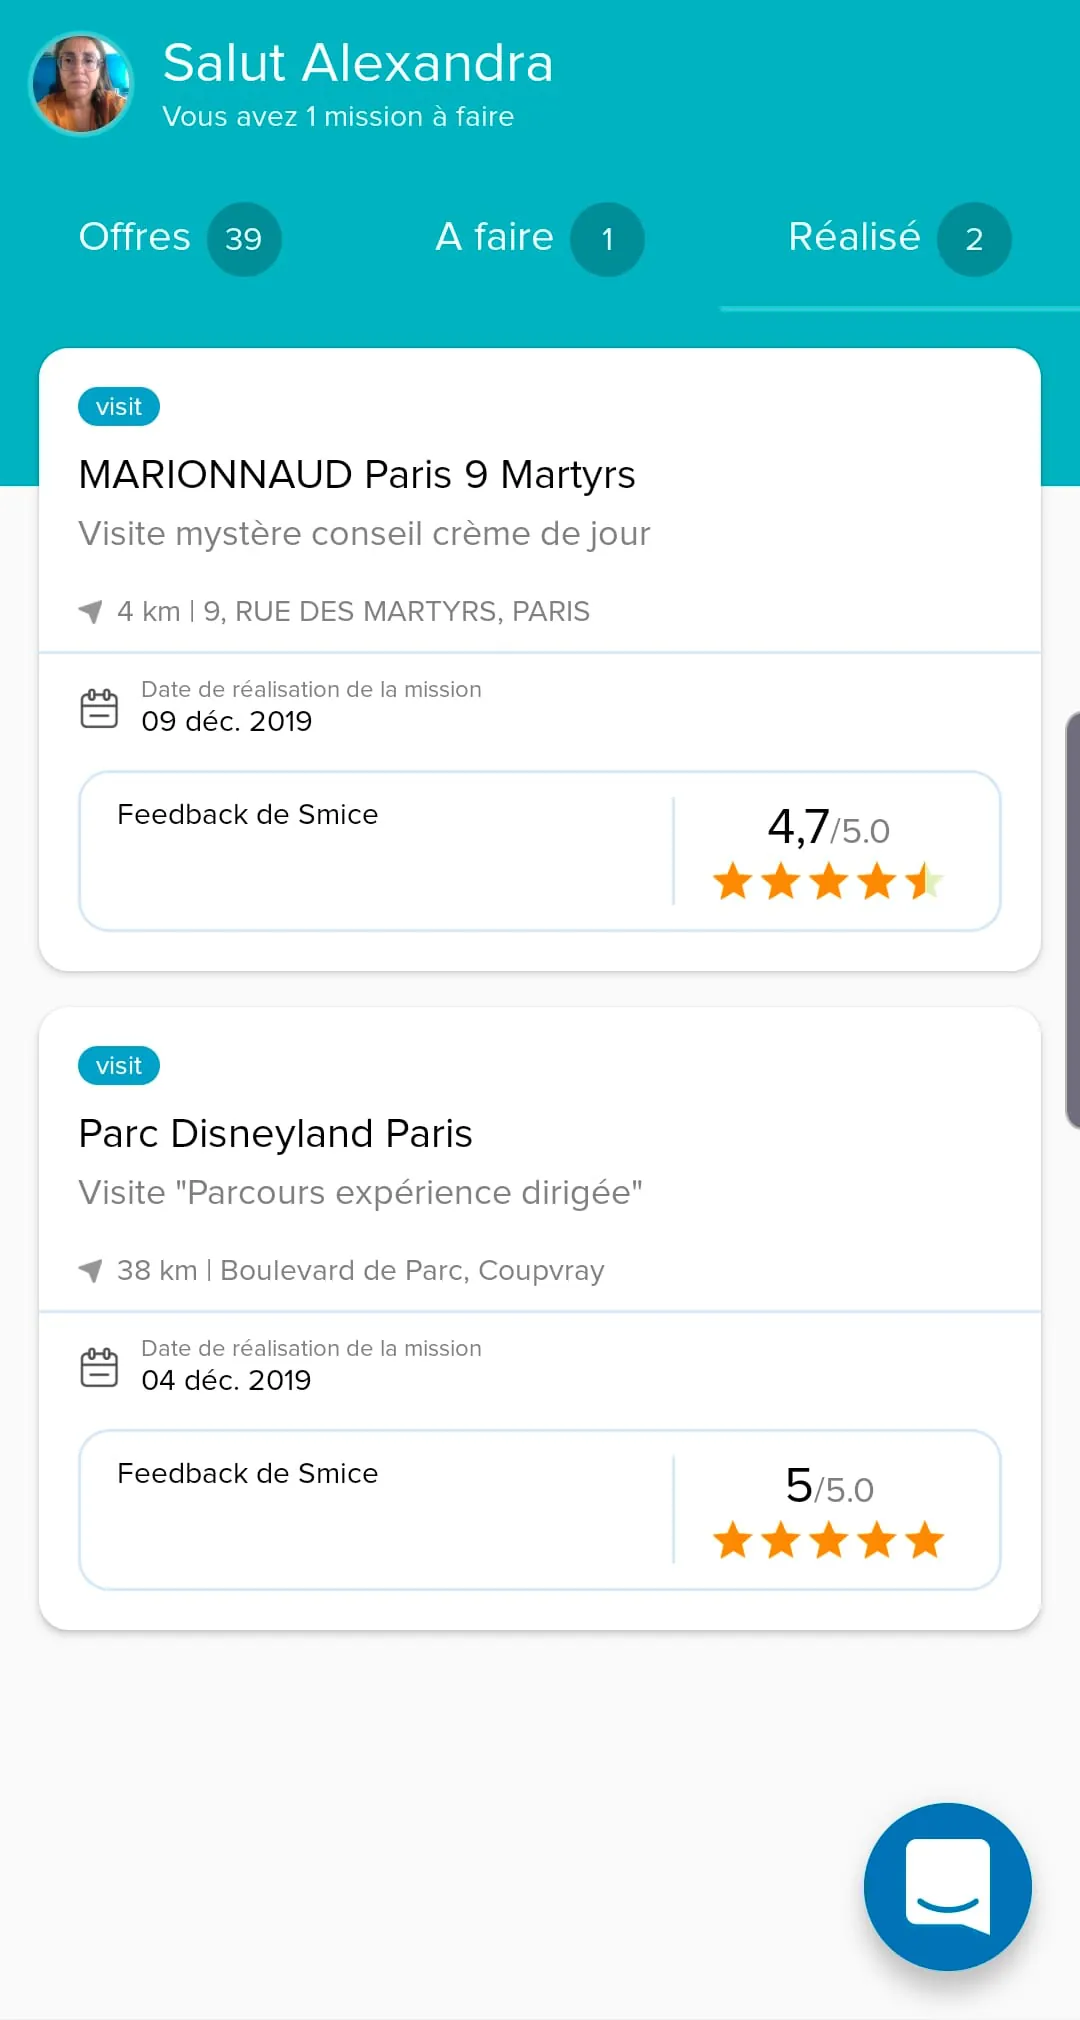This screenshot has height=2020, width=1080.
Task: Click the location arrow icon for Disneyland
Action: (91, 1270)
